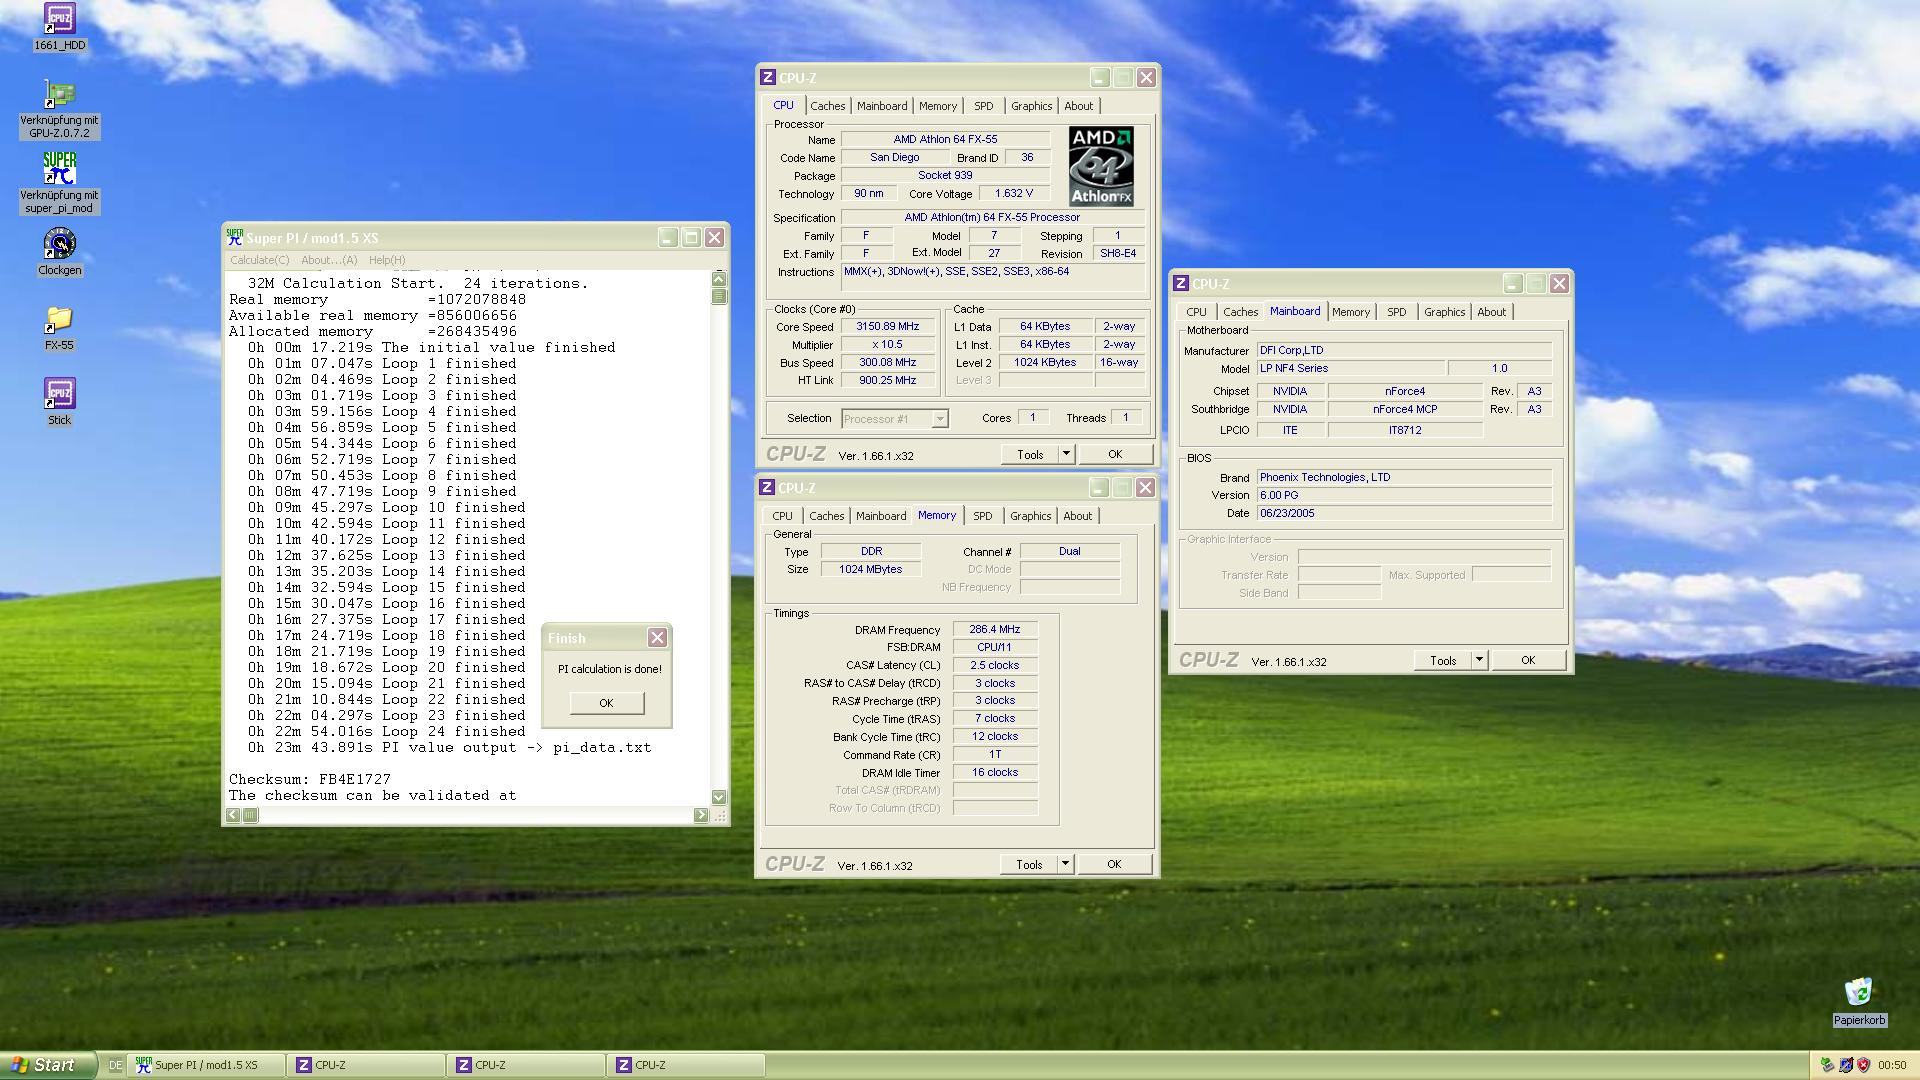The width and height of the screenshot is (1920, 1080).
Task: Click the vertical scrollbar thumb in Super PI
Action: [719, 296]
